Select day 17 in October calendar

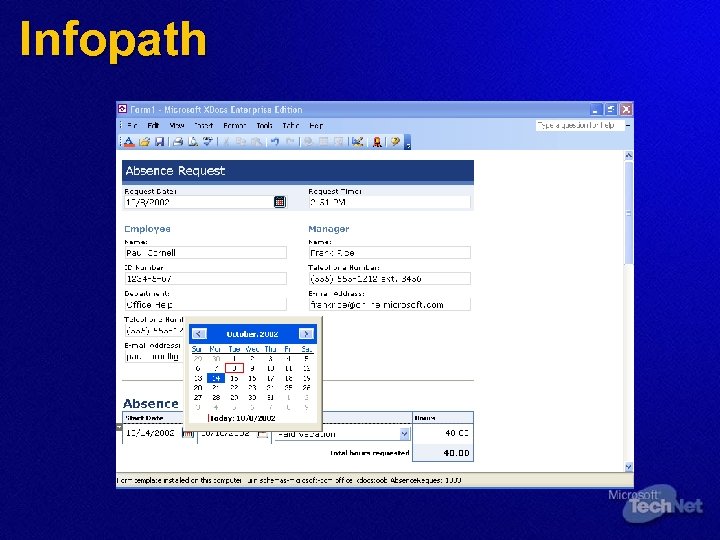click(x=270, y=378)
